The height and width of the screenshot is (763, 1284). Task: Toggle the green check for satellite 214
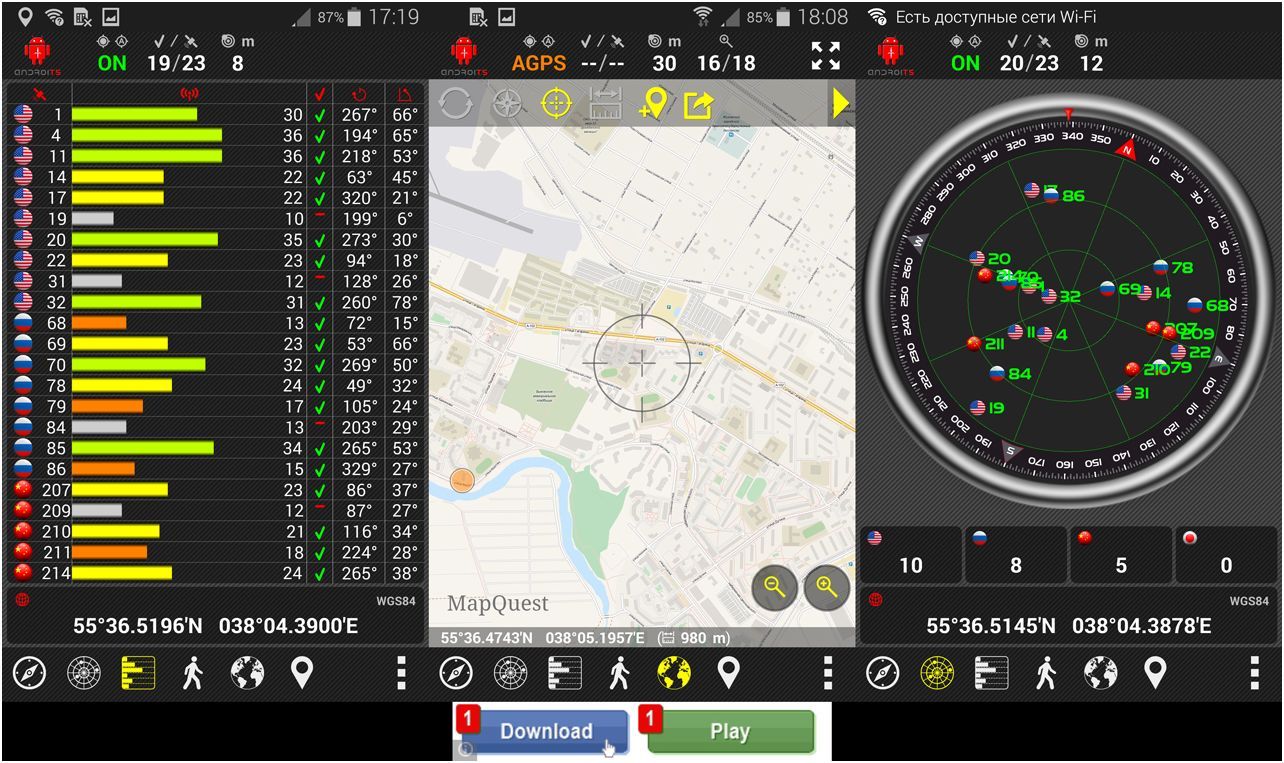[x=320, y=573]
